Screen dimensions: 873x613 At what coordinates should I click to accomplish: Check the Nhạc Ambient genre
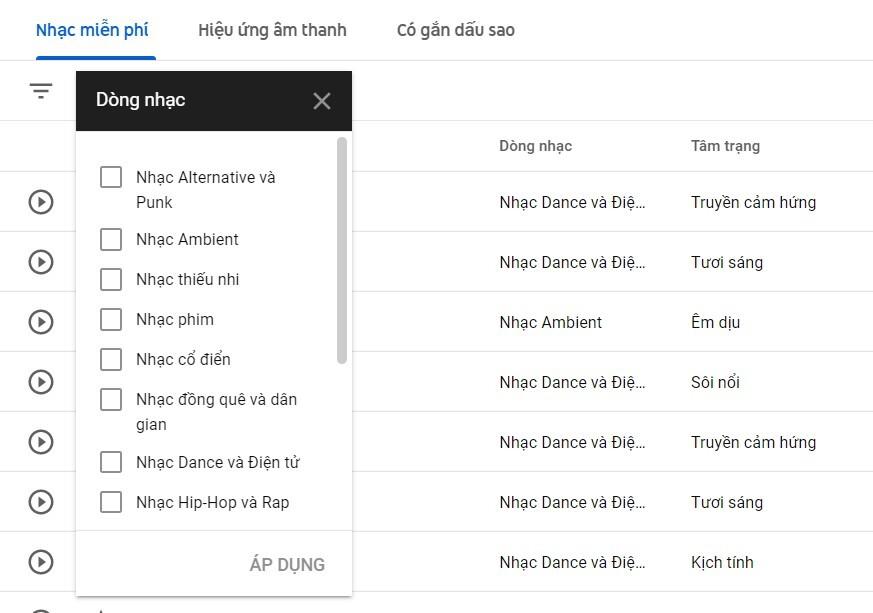(111, 239)
